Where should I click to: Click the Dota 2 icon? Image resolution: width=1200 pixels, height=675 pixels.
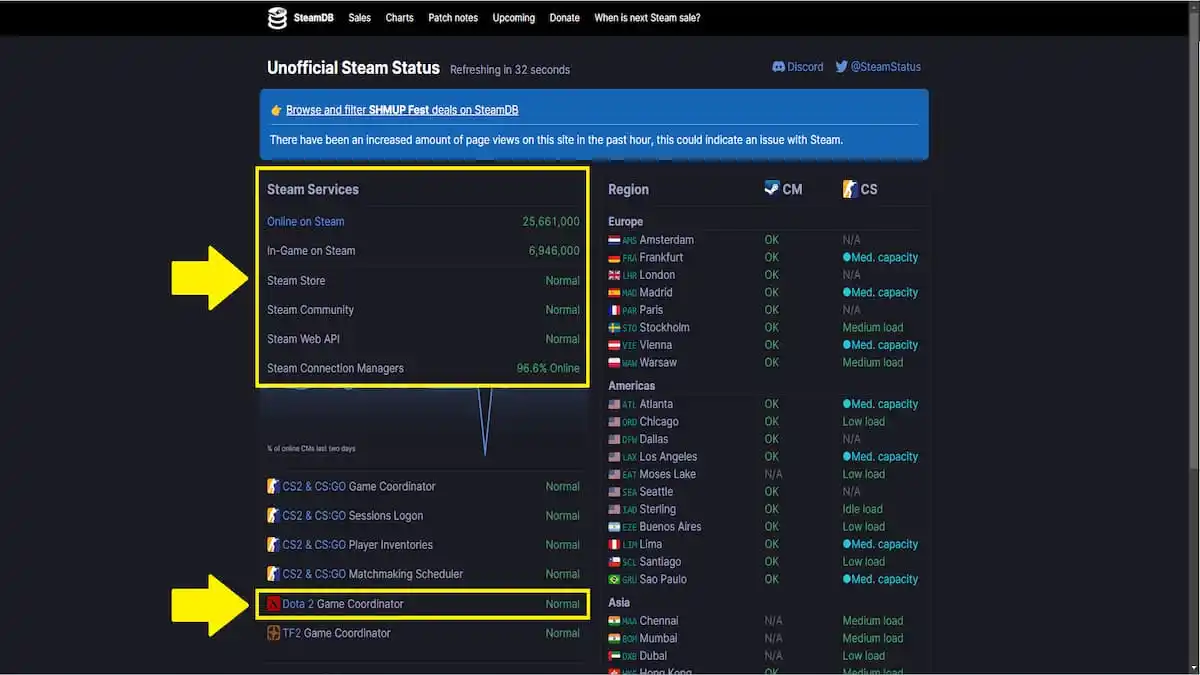click(x=273, y=604)
